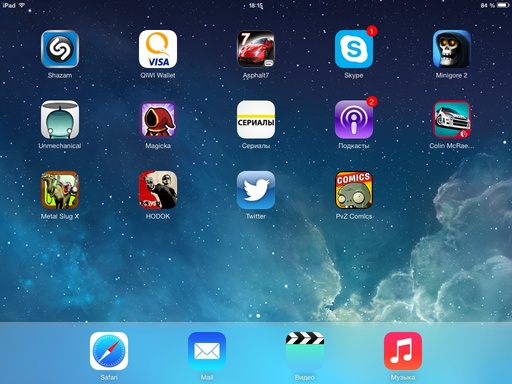Viewport: 512px width, 384px height.
Task: Launch the HODOK app
Action: click(x=158, y=190)
